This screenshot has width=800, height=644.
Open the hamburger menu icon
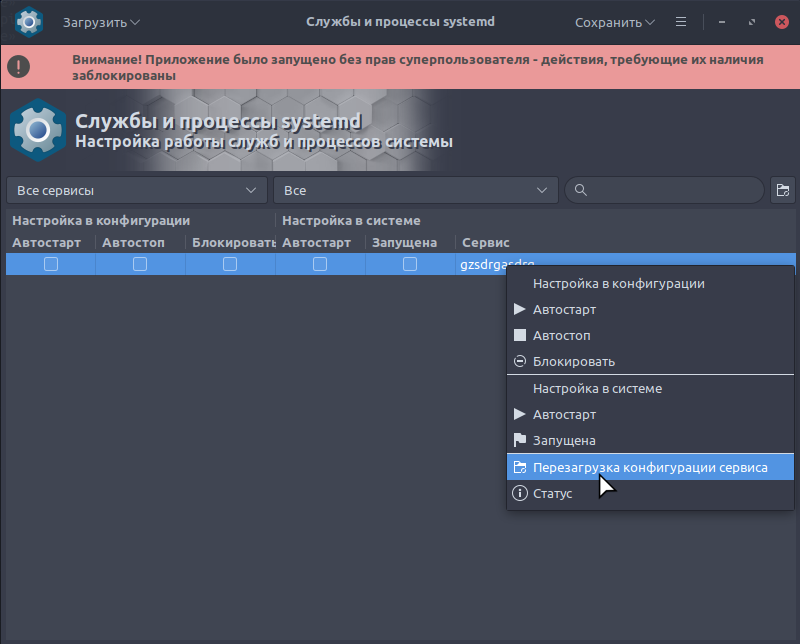tap(681, 22)
